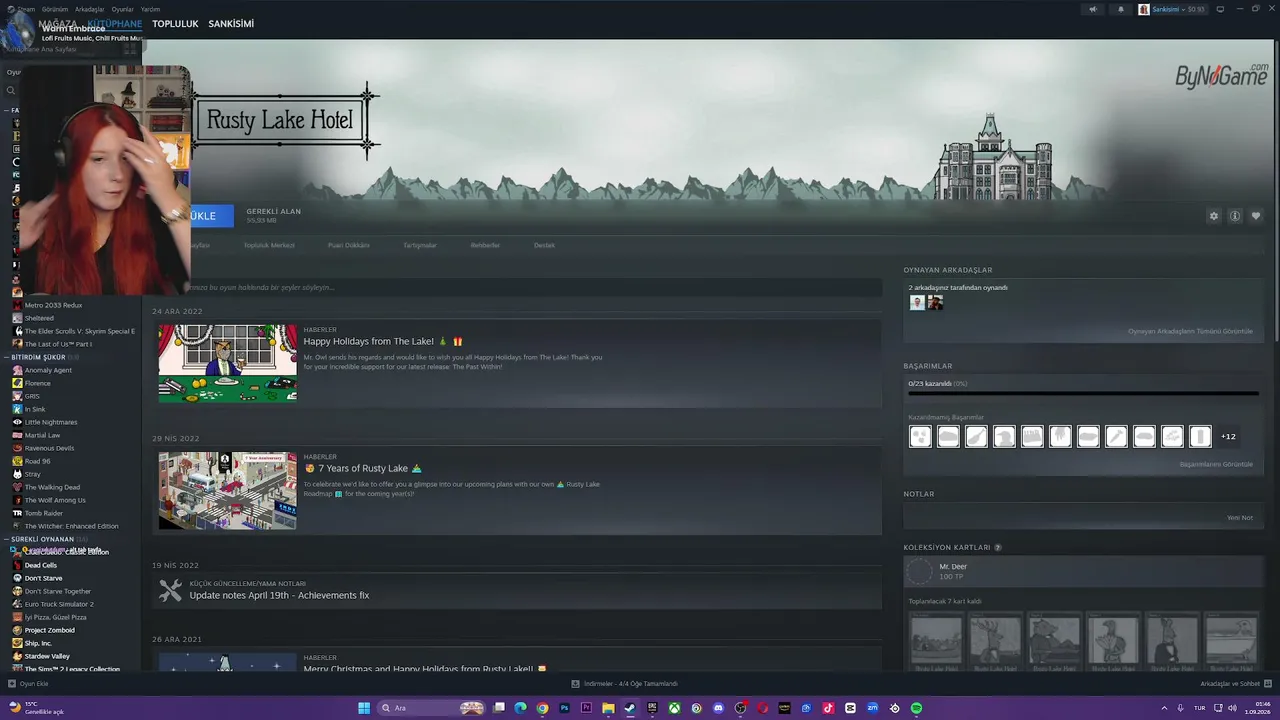Click the Koleksiyon Kartları help question mark
Image resolution: width=1280 pixels, height=720 pixels.
pos(998,548)
